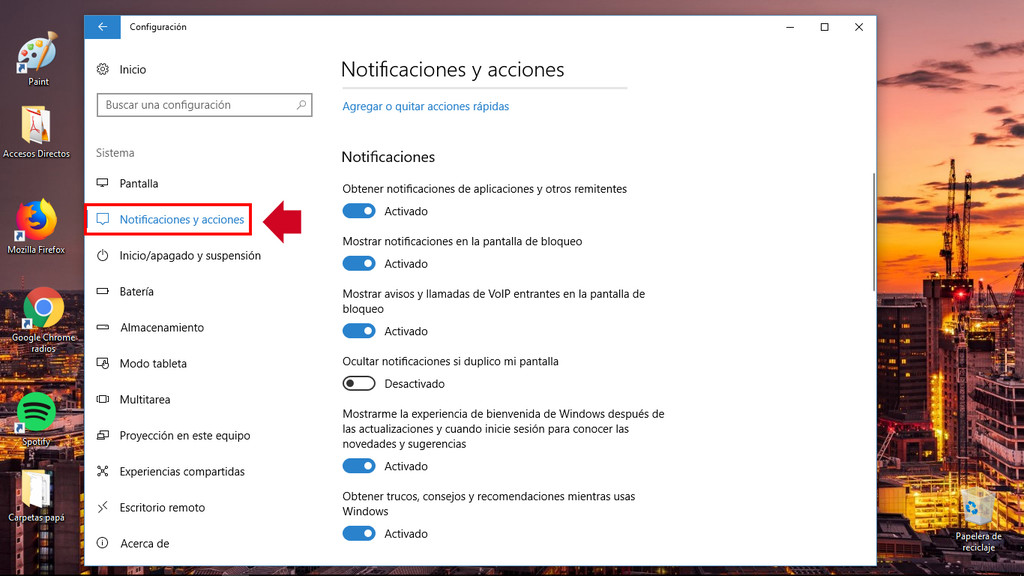Screen dimensions: 1024x576
Task: Enable Ocultar notificaciones si duplico mi pantalla
Action: [359, 383]
